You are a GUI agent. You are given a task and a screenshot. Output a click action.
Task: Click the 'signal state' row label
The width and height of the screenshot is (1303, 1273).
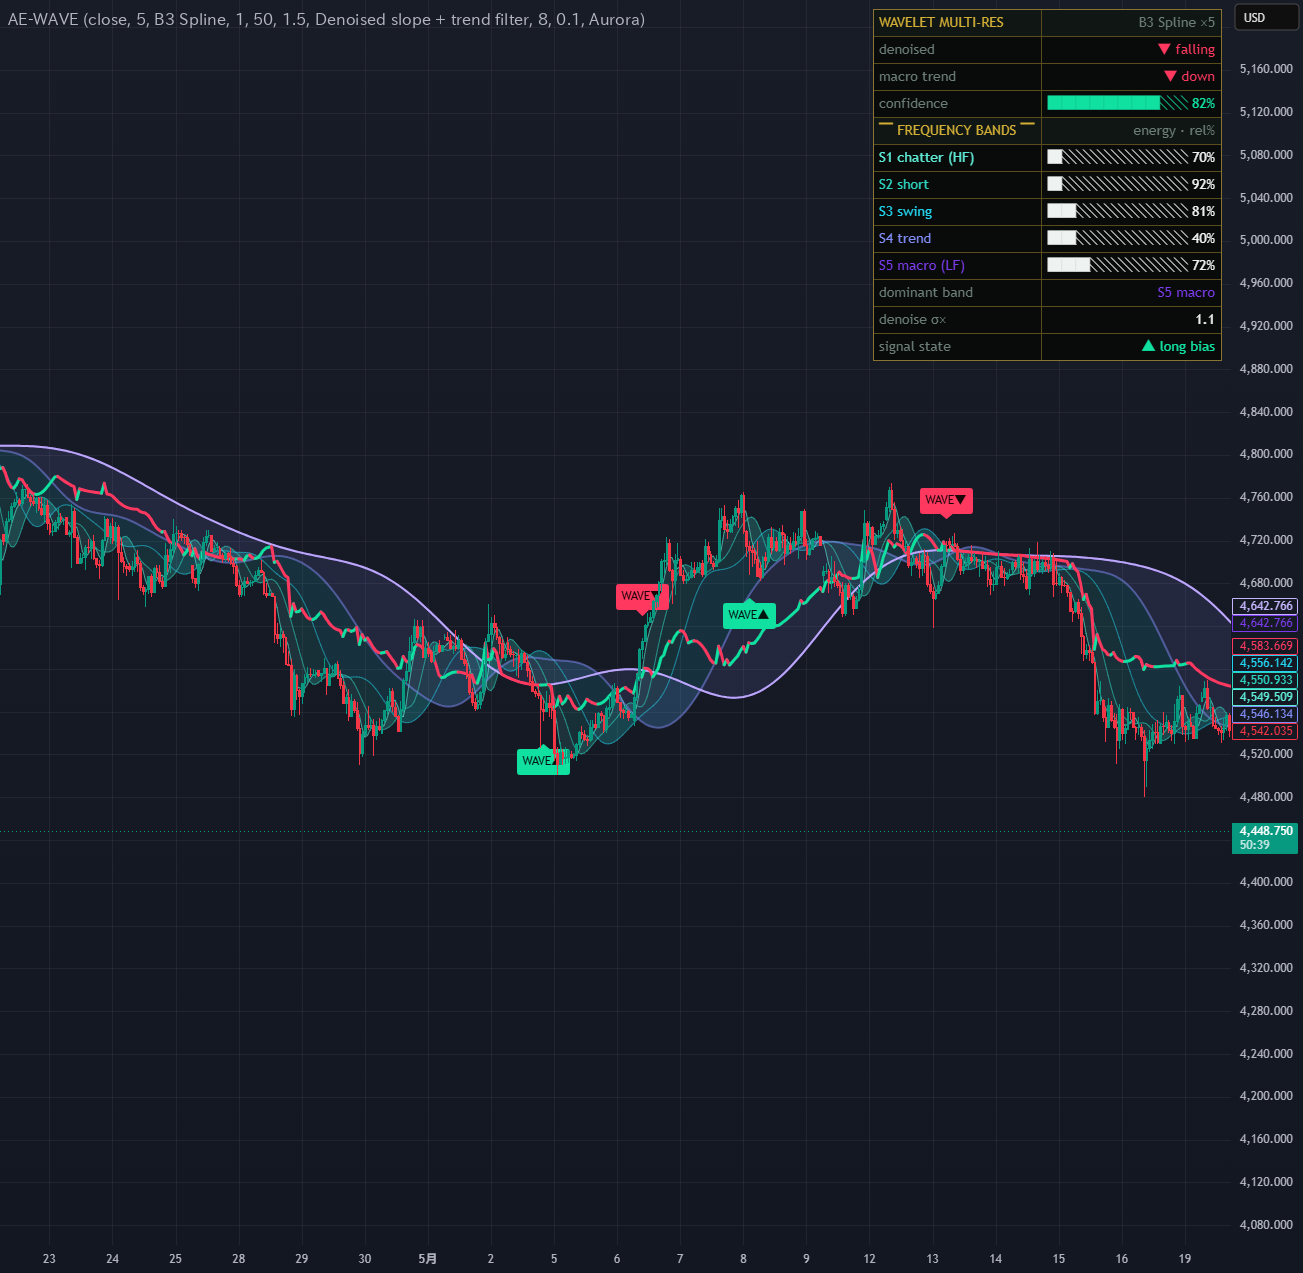(x=915, y=346)
